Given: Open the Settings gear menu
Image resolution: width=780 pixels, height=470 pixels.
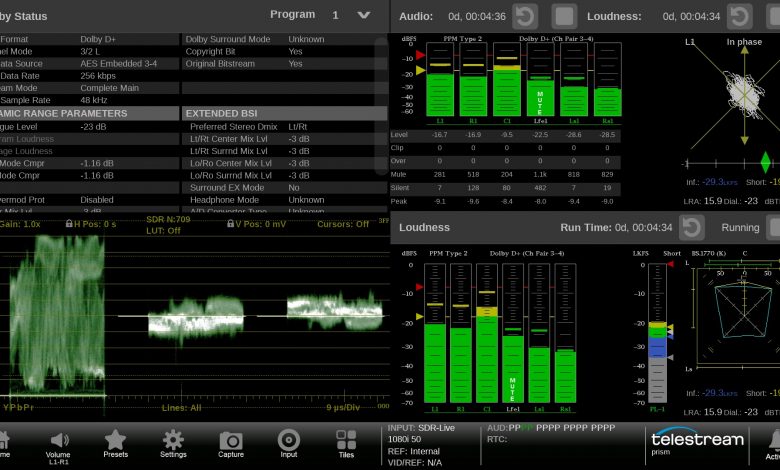Looking at the screenshot, I should point(174,444).
